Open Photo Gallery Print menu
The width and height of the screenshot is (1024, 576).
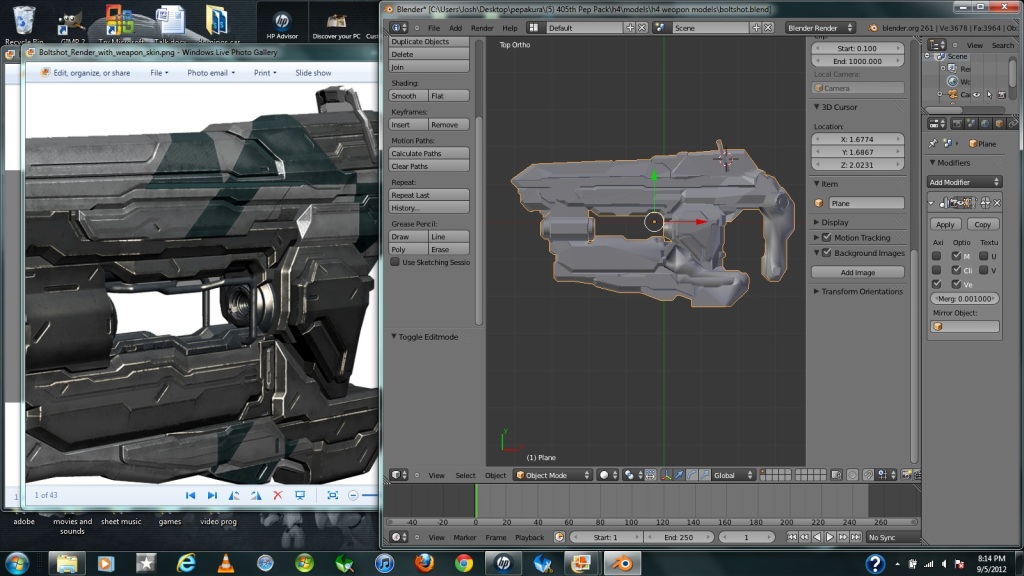tap(264, 72)
